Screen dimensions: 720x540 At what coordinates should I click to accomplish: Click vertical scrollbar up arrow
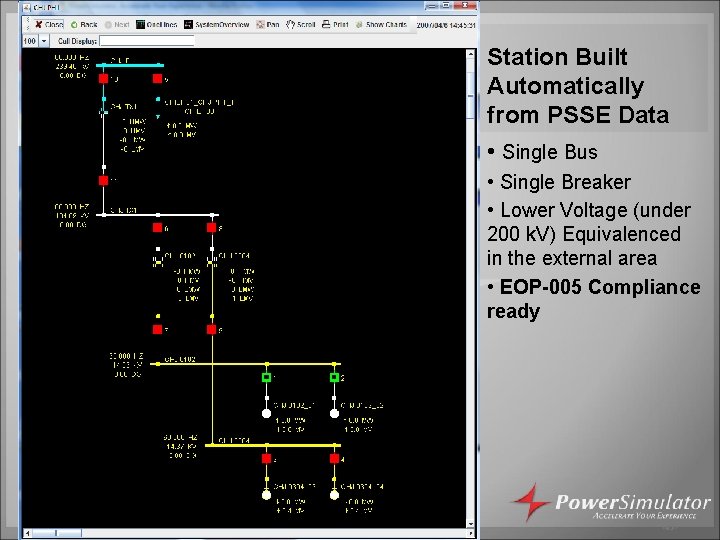tap(471, 54)
